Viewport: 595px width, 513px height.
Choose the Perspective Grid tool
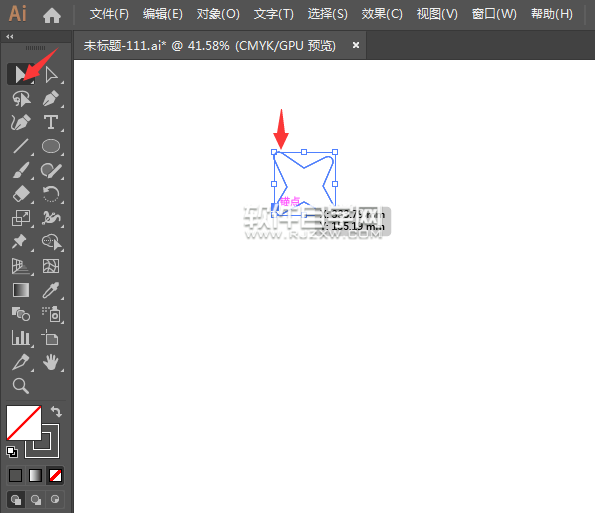(21, 266)
